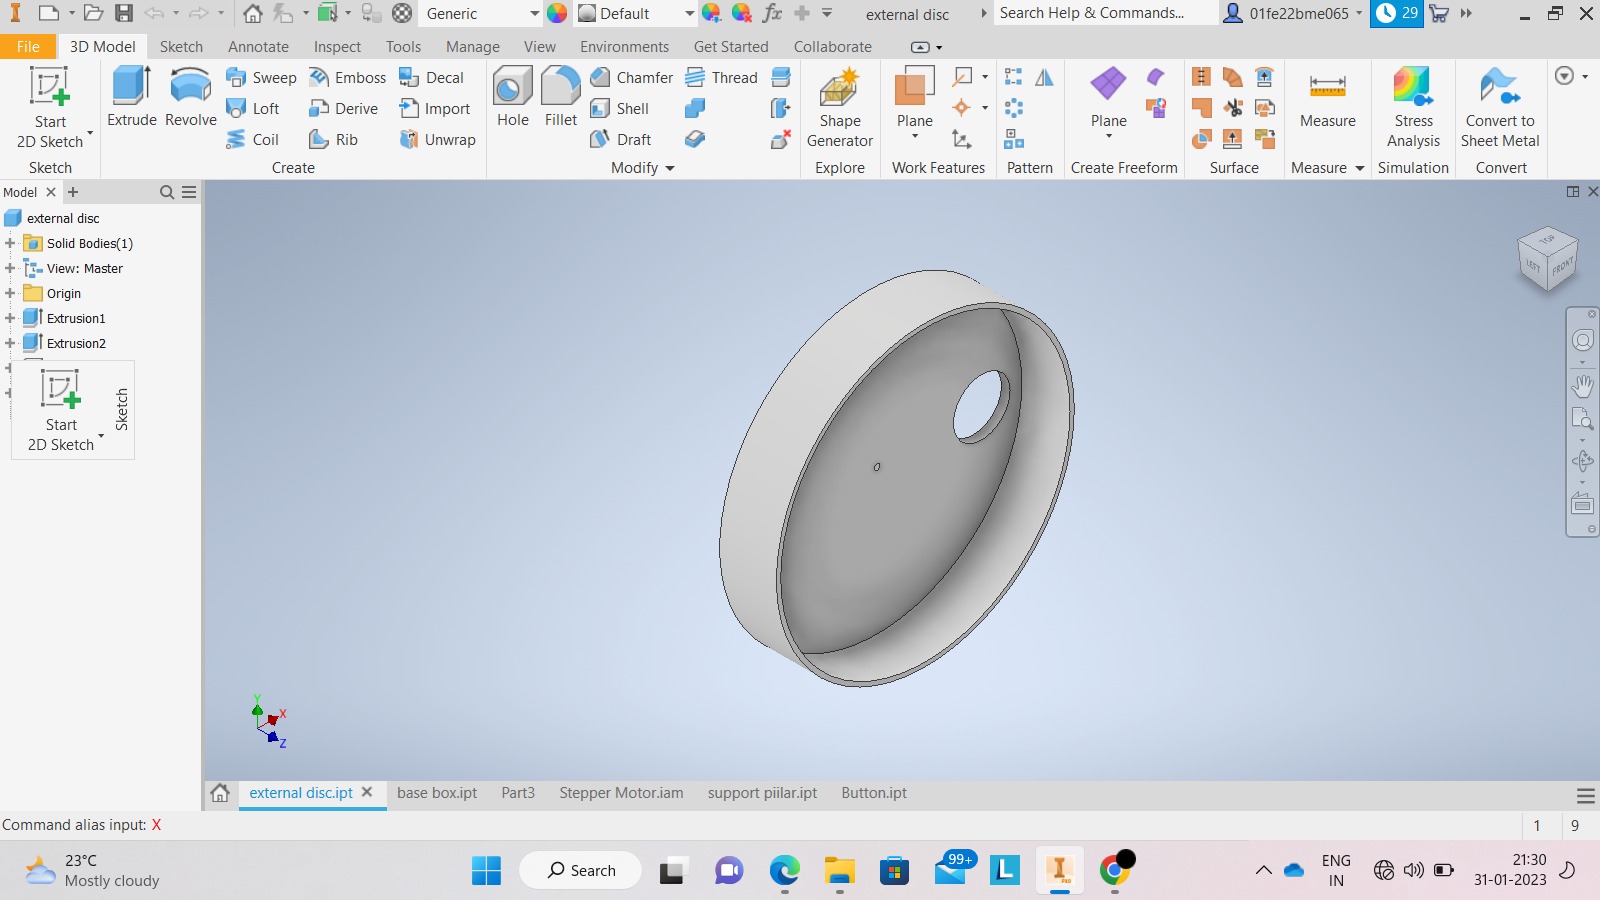The width and height of the screenshot is (1600, 900).
Task: Expand the Solid Bodies(1) node
Action: pyautogui.click(x=10, y=243)
